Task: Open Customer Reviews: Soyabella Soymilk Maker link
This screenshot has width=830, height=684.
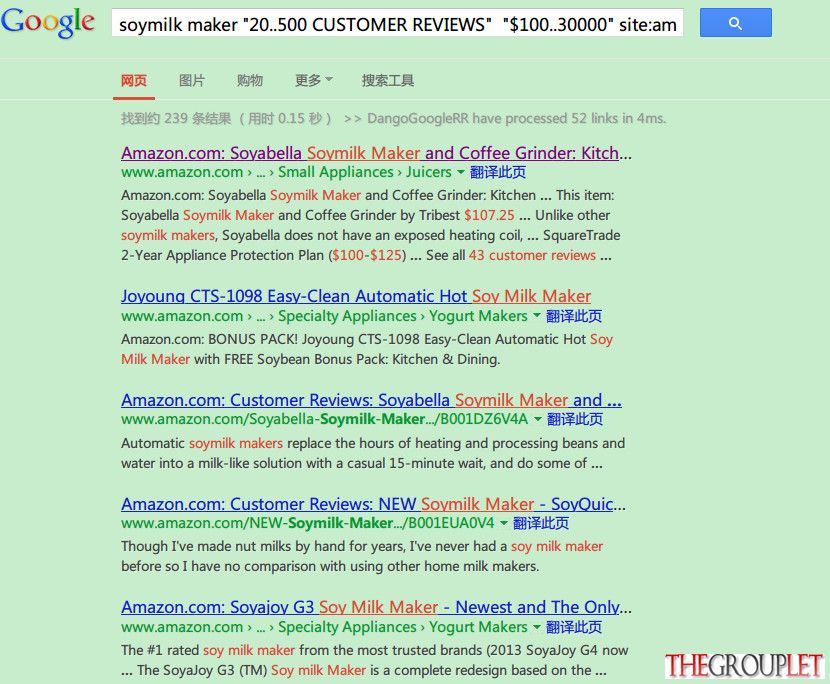Action: [x=371, y=400]
